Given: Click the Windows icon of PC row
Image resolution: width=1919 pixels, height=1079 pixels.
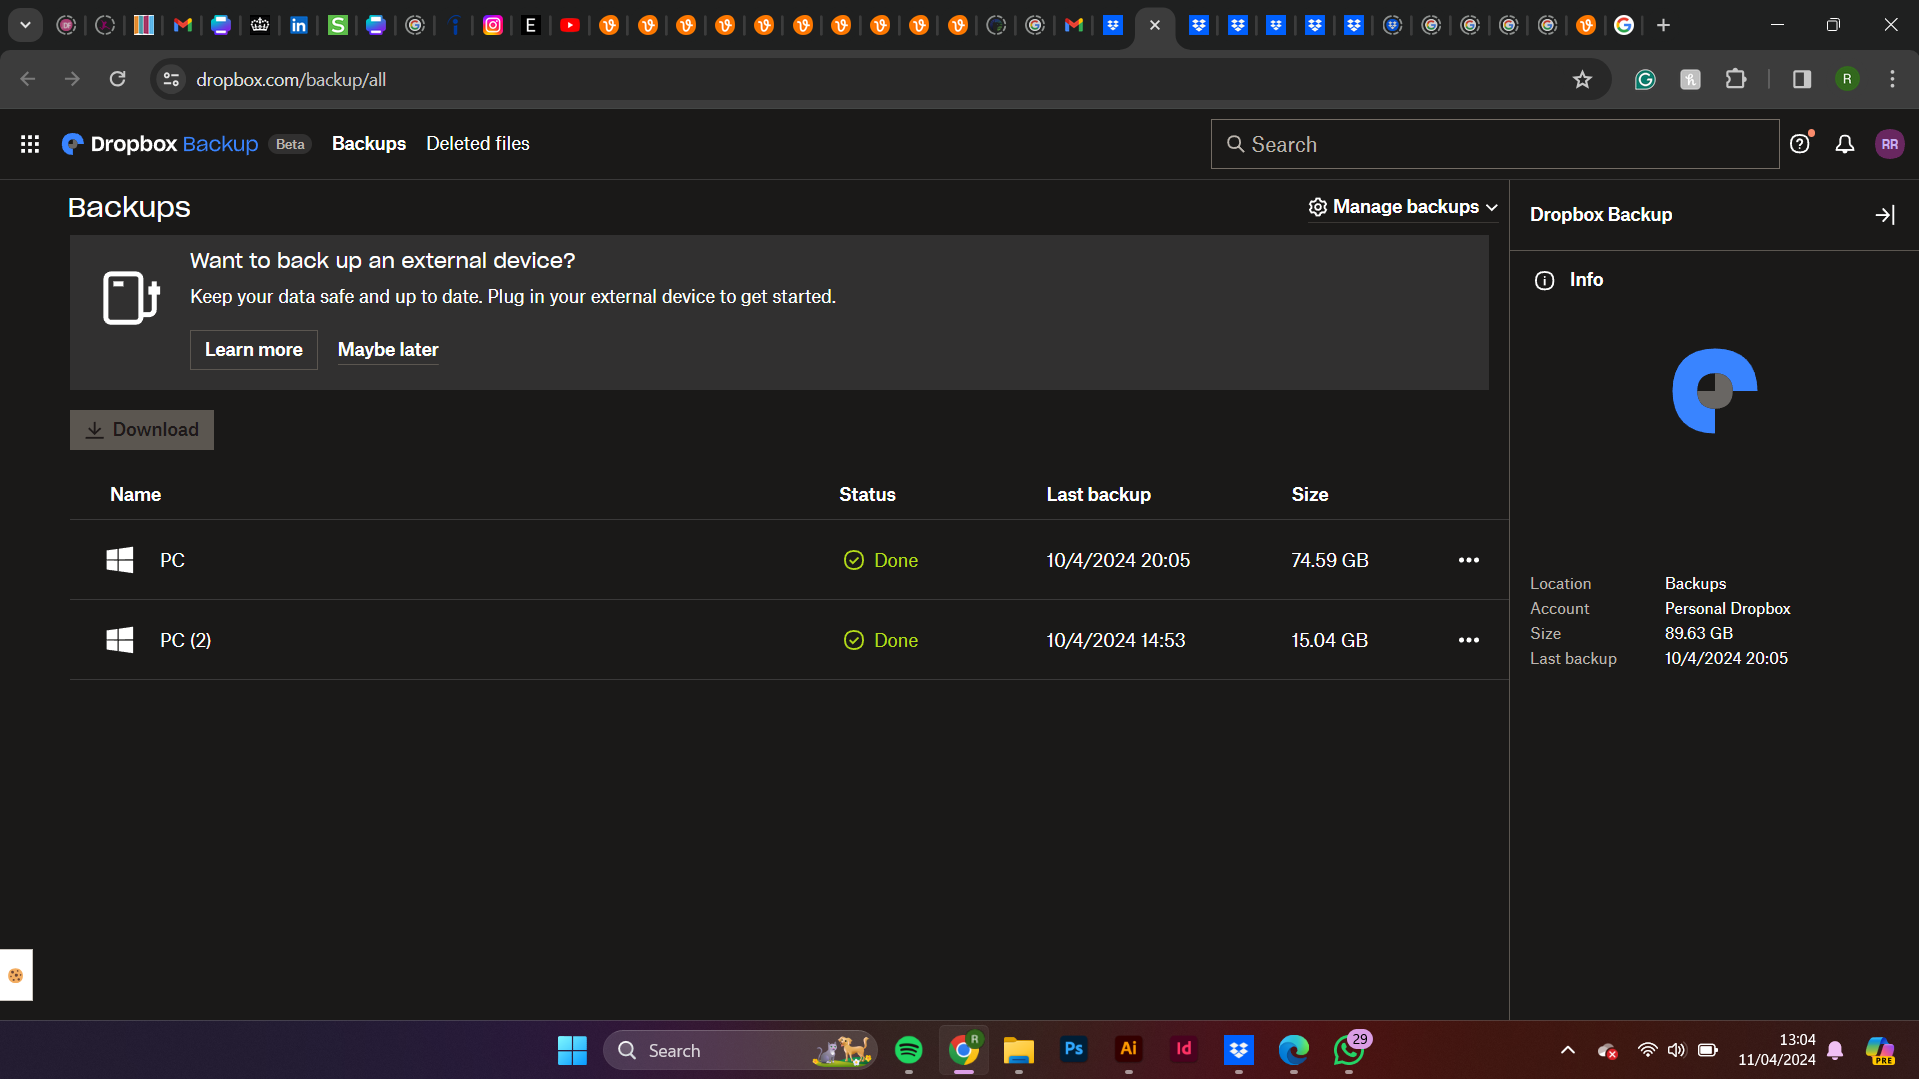Looking at the screenshot, I should point(120,560).
